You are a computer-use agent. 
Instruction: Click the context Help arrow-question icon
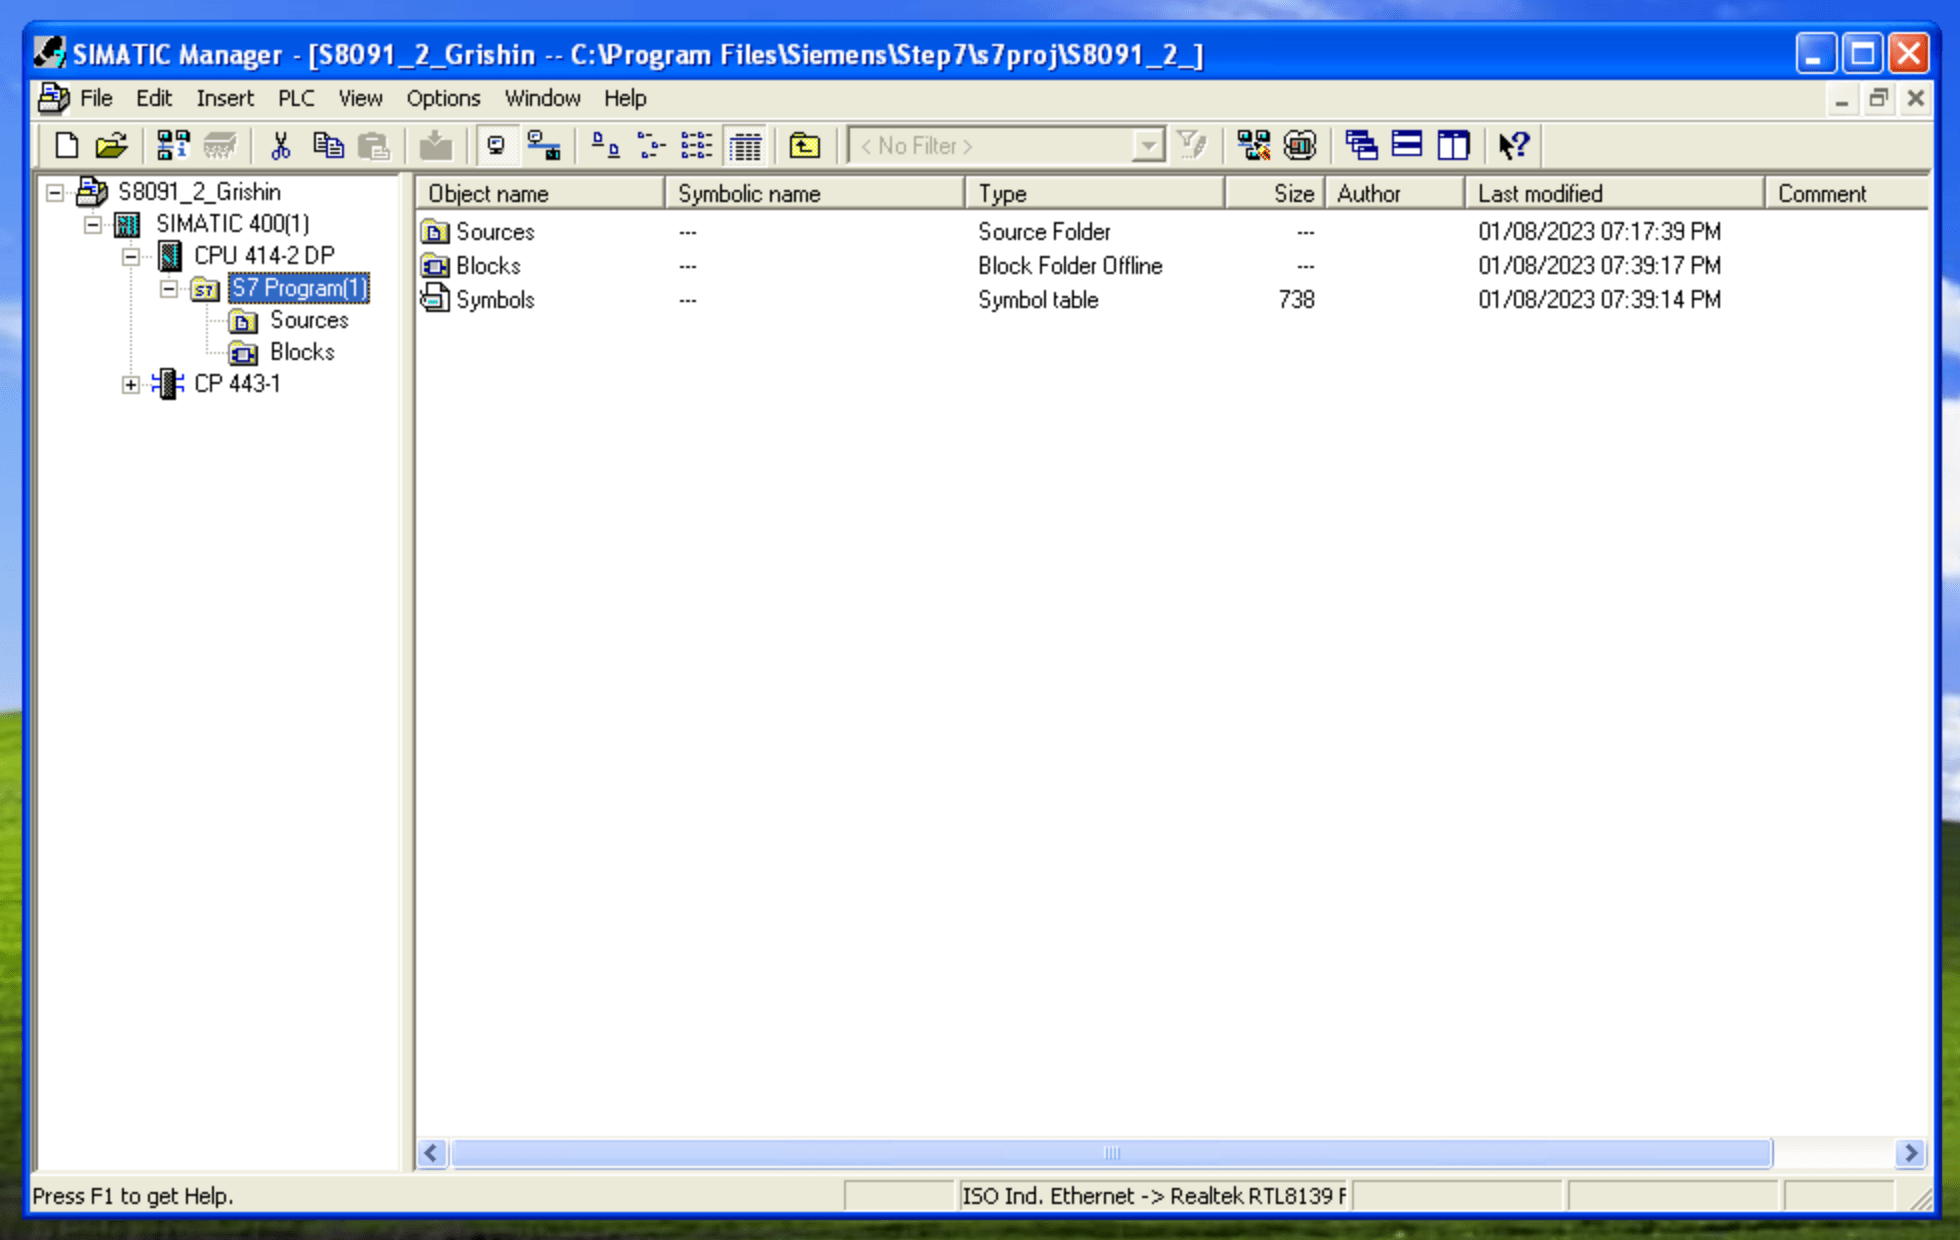point(1514,146)
